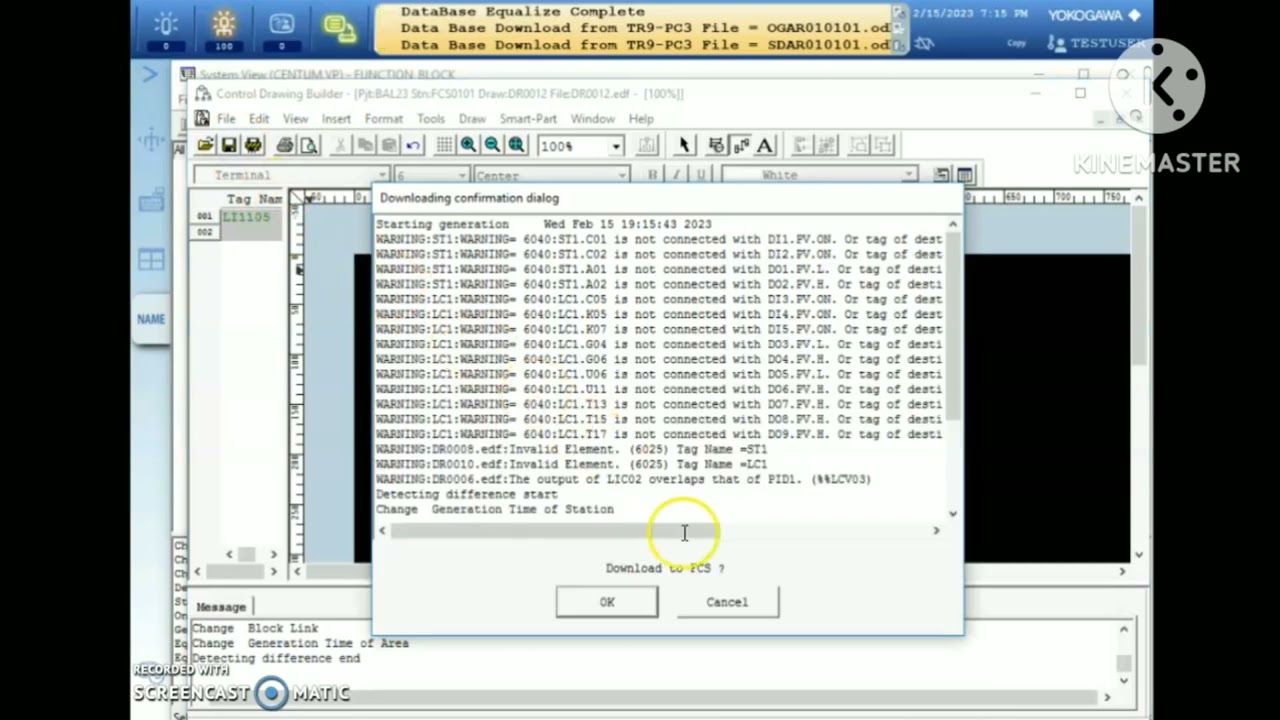
Task: Click the up arrow of log vertical scrollbar
Action: click(952, 224)
